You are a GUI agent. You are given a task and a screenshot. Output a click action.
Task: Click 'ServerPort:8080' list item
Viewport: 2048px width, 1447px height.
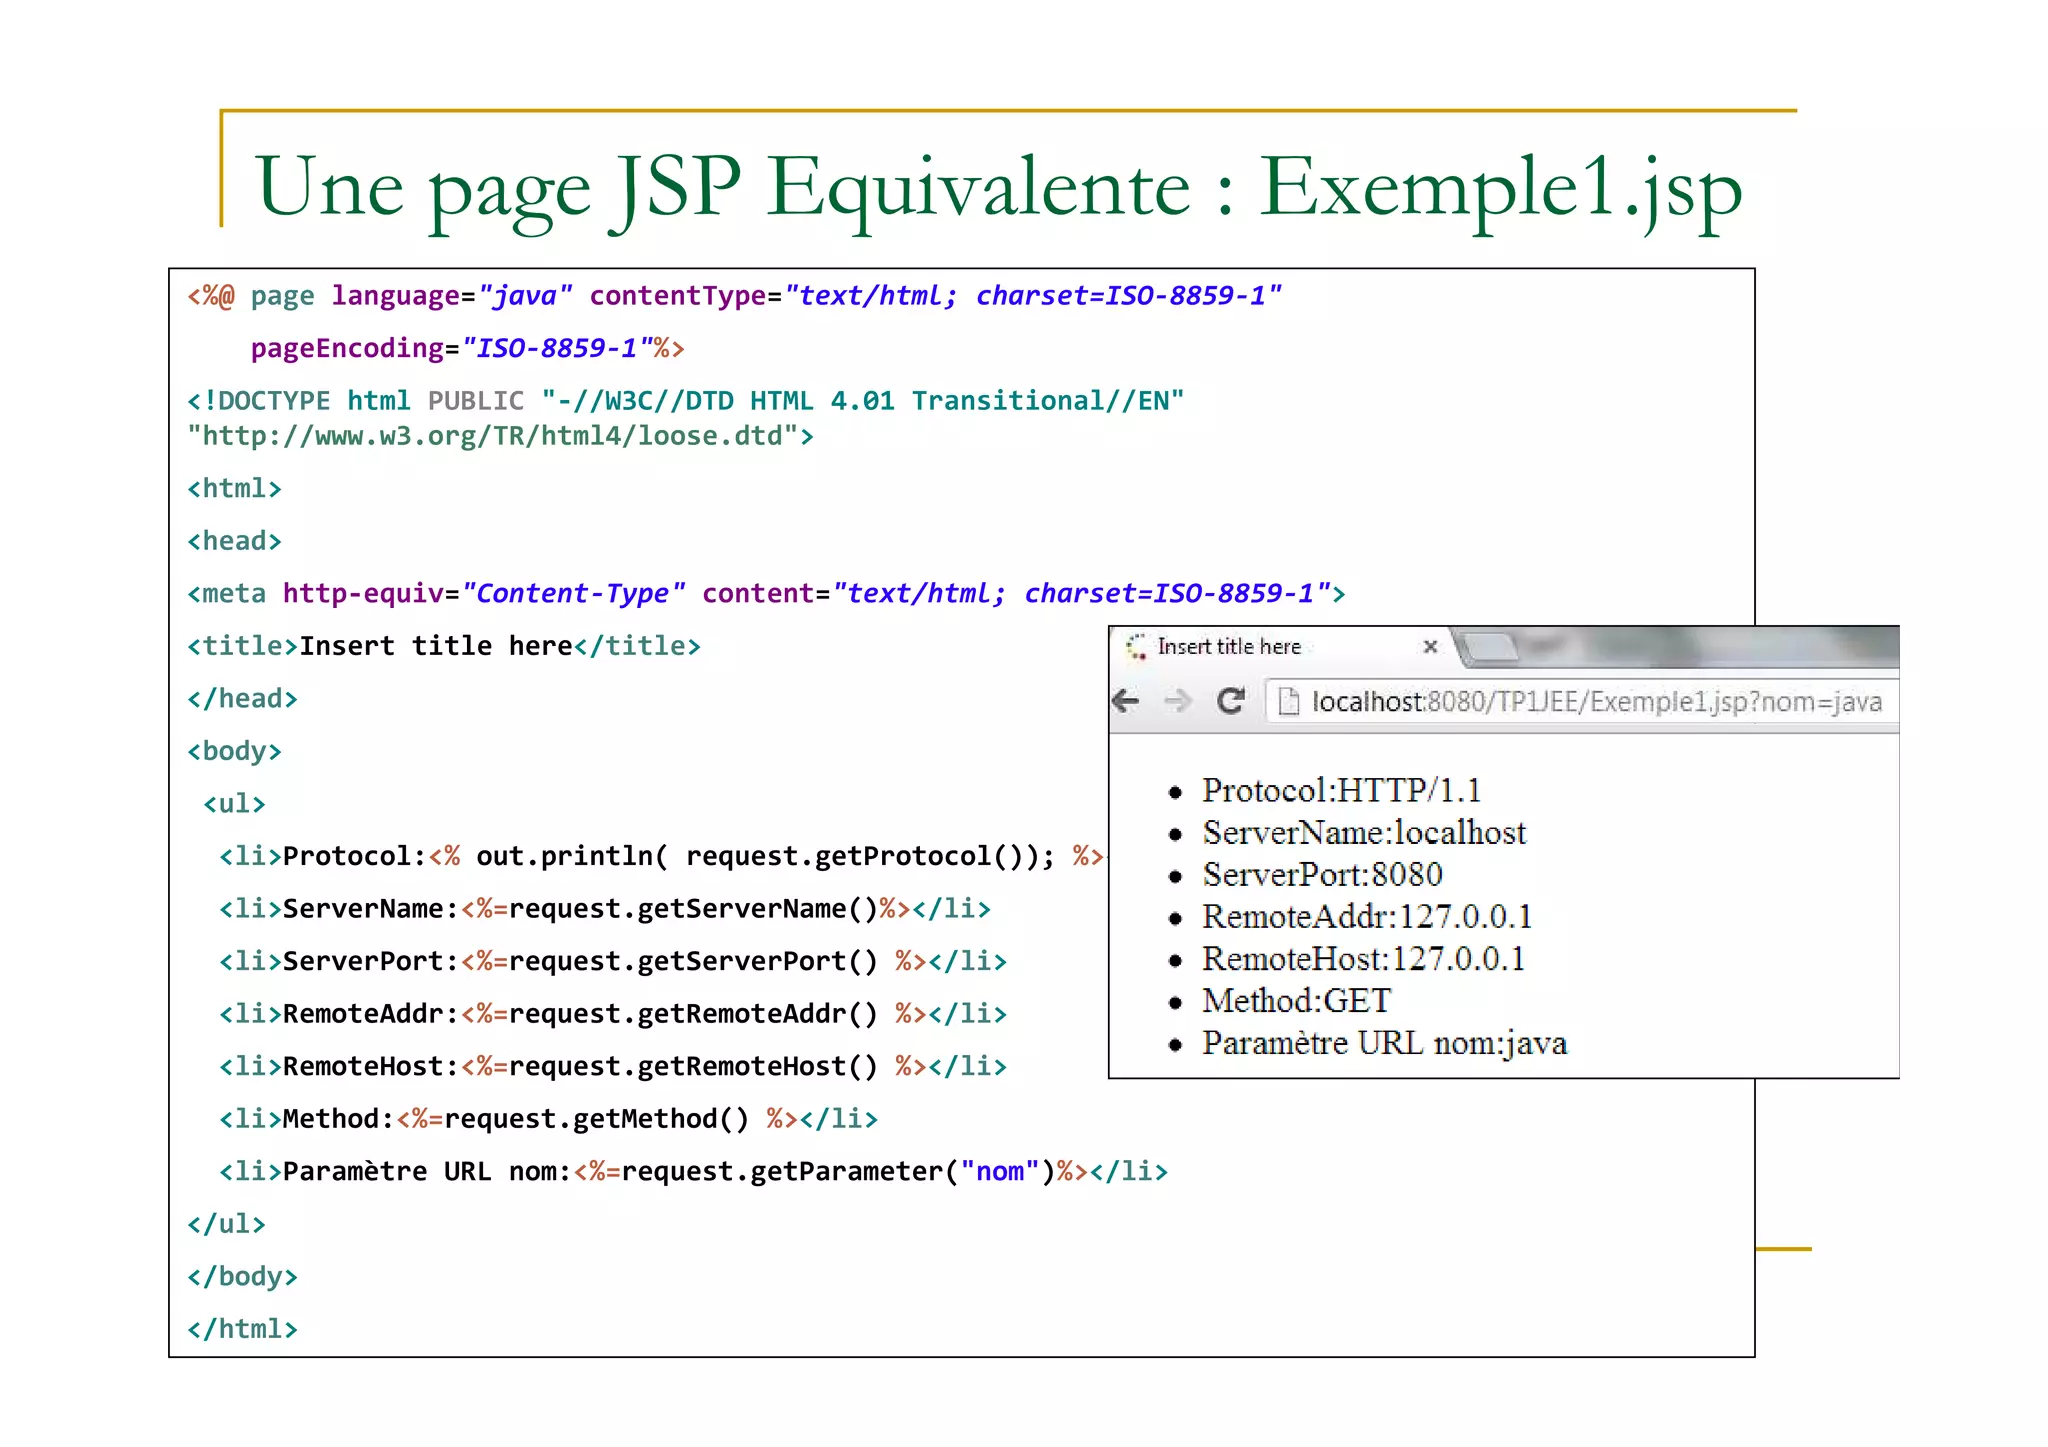(x=1322, y=875)
